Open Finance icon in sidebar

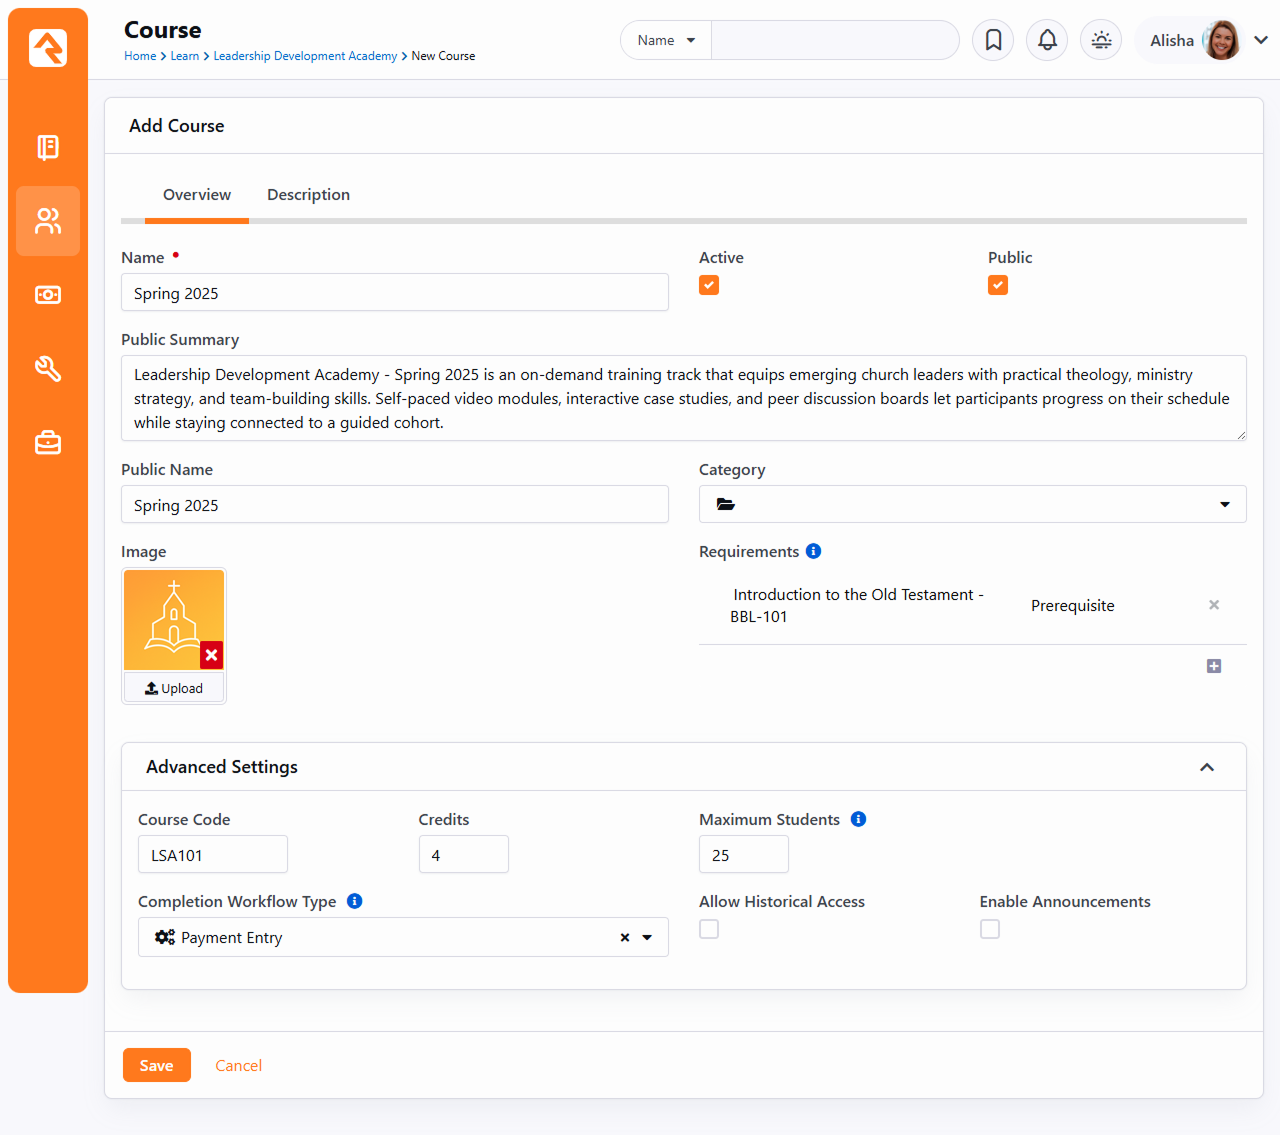(x=48, y=295)
